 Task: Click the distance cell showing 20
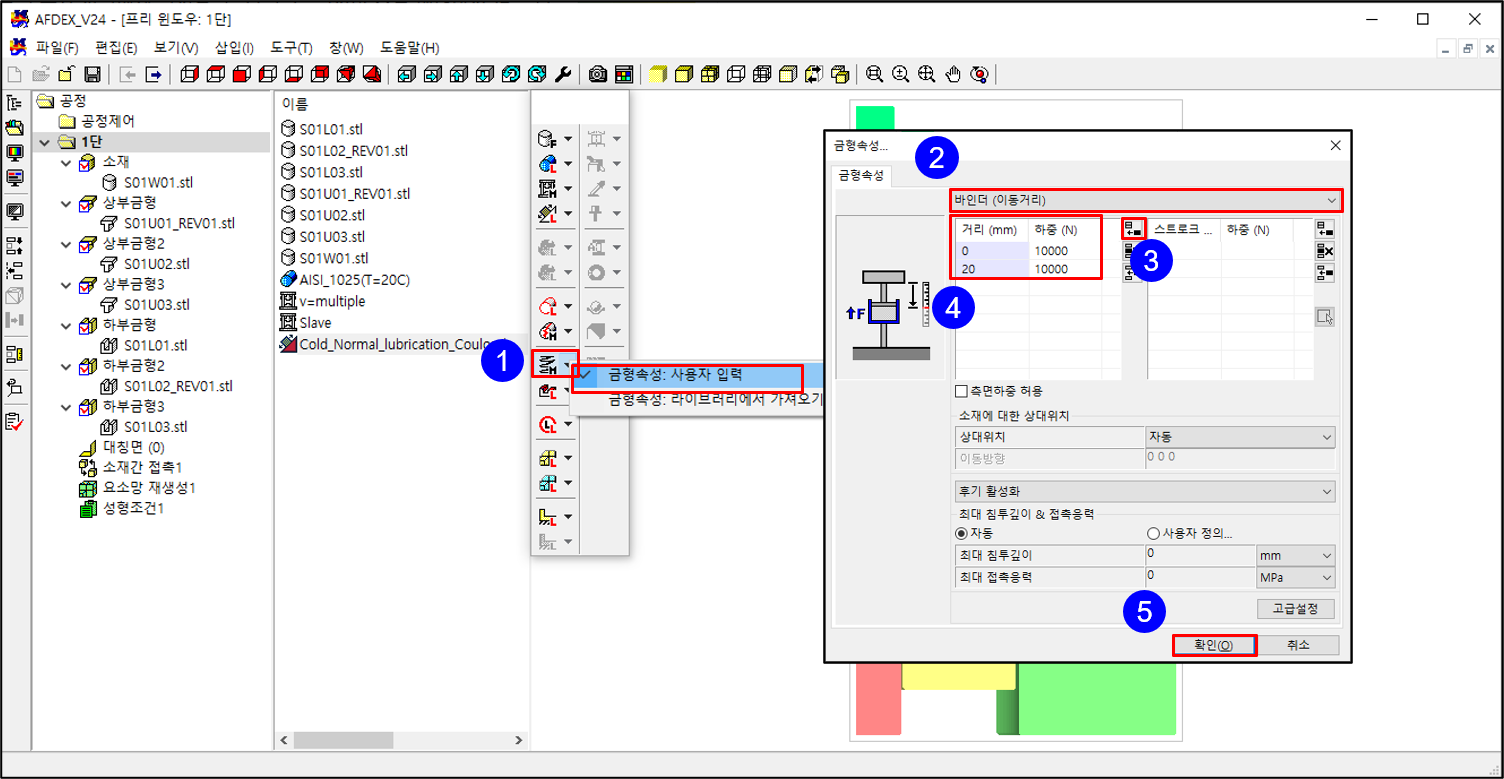tap(992, 268)
